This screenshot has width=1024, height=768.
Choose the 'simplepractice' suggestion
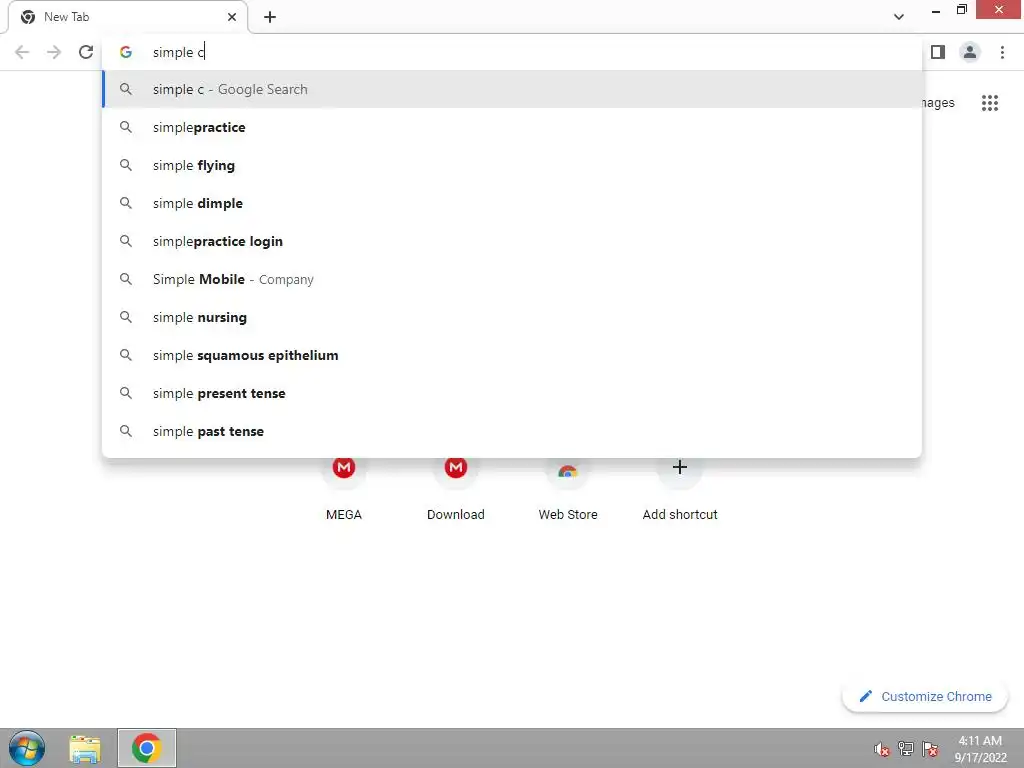(512, 127)
